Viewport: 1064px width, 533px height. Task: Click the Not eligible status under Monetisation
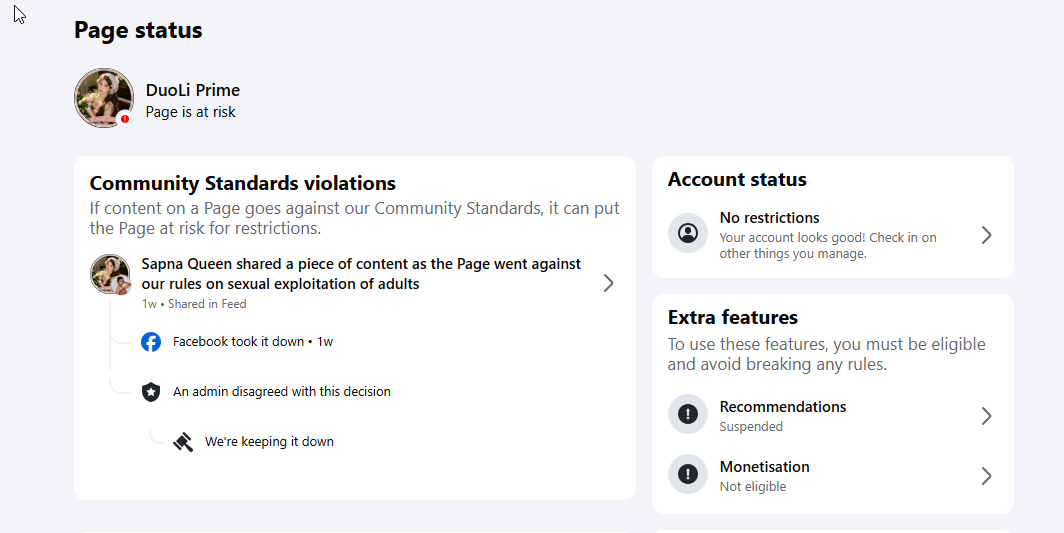click(x=753, y=487)
